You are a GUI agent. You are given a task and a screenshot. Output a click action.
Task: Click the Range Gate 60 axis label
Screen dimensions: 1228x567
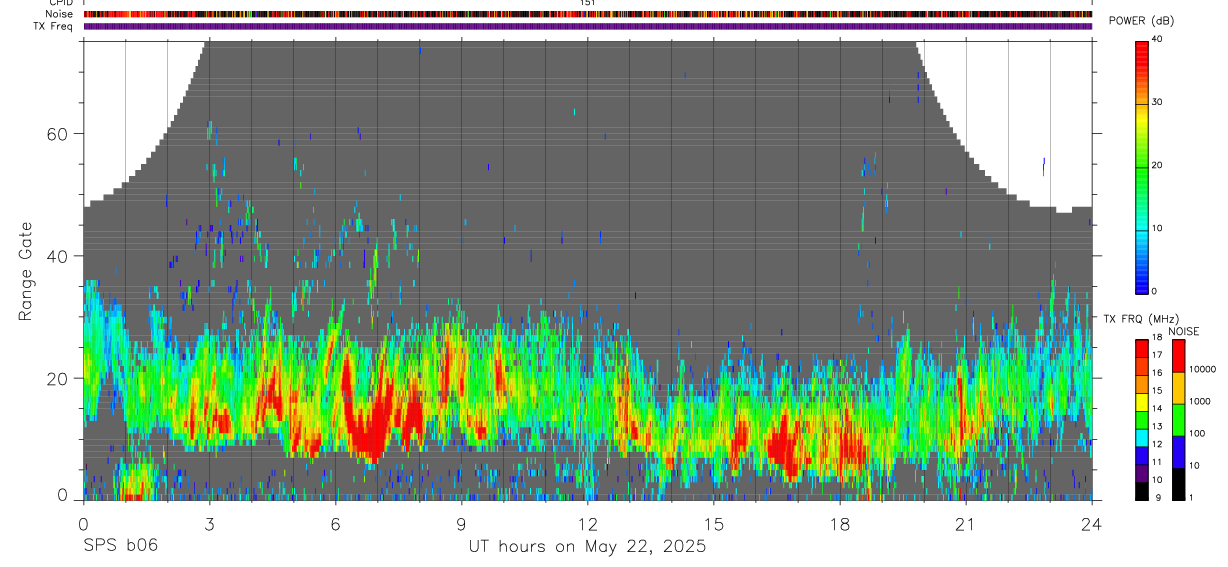tap(63, 134)
